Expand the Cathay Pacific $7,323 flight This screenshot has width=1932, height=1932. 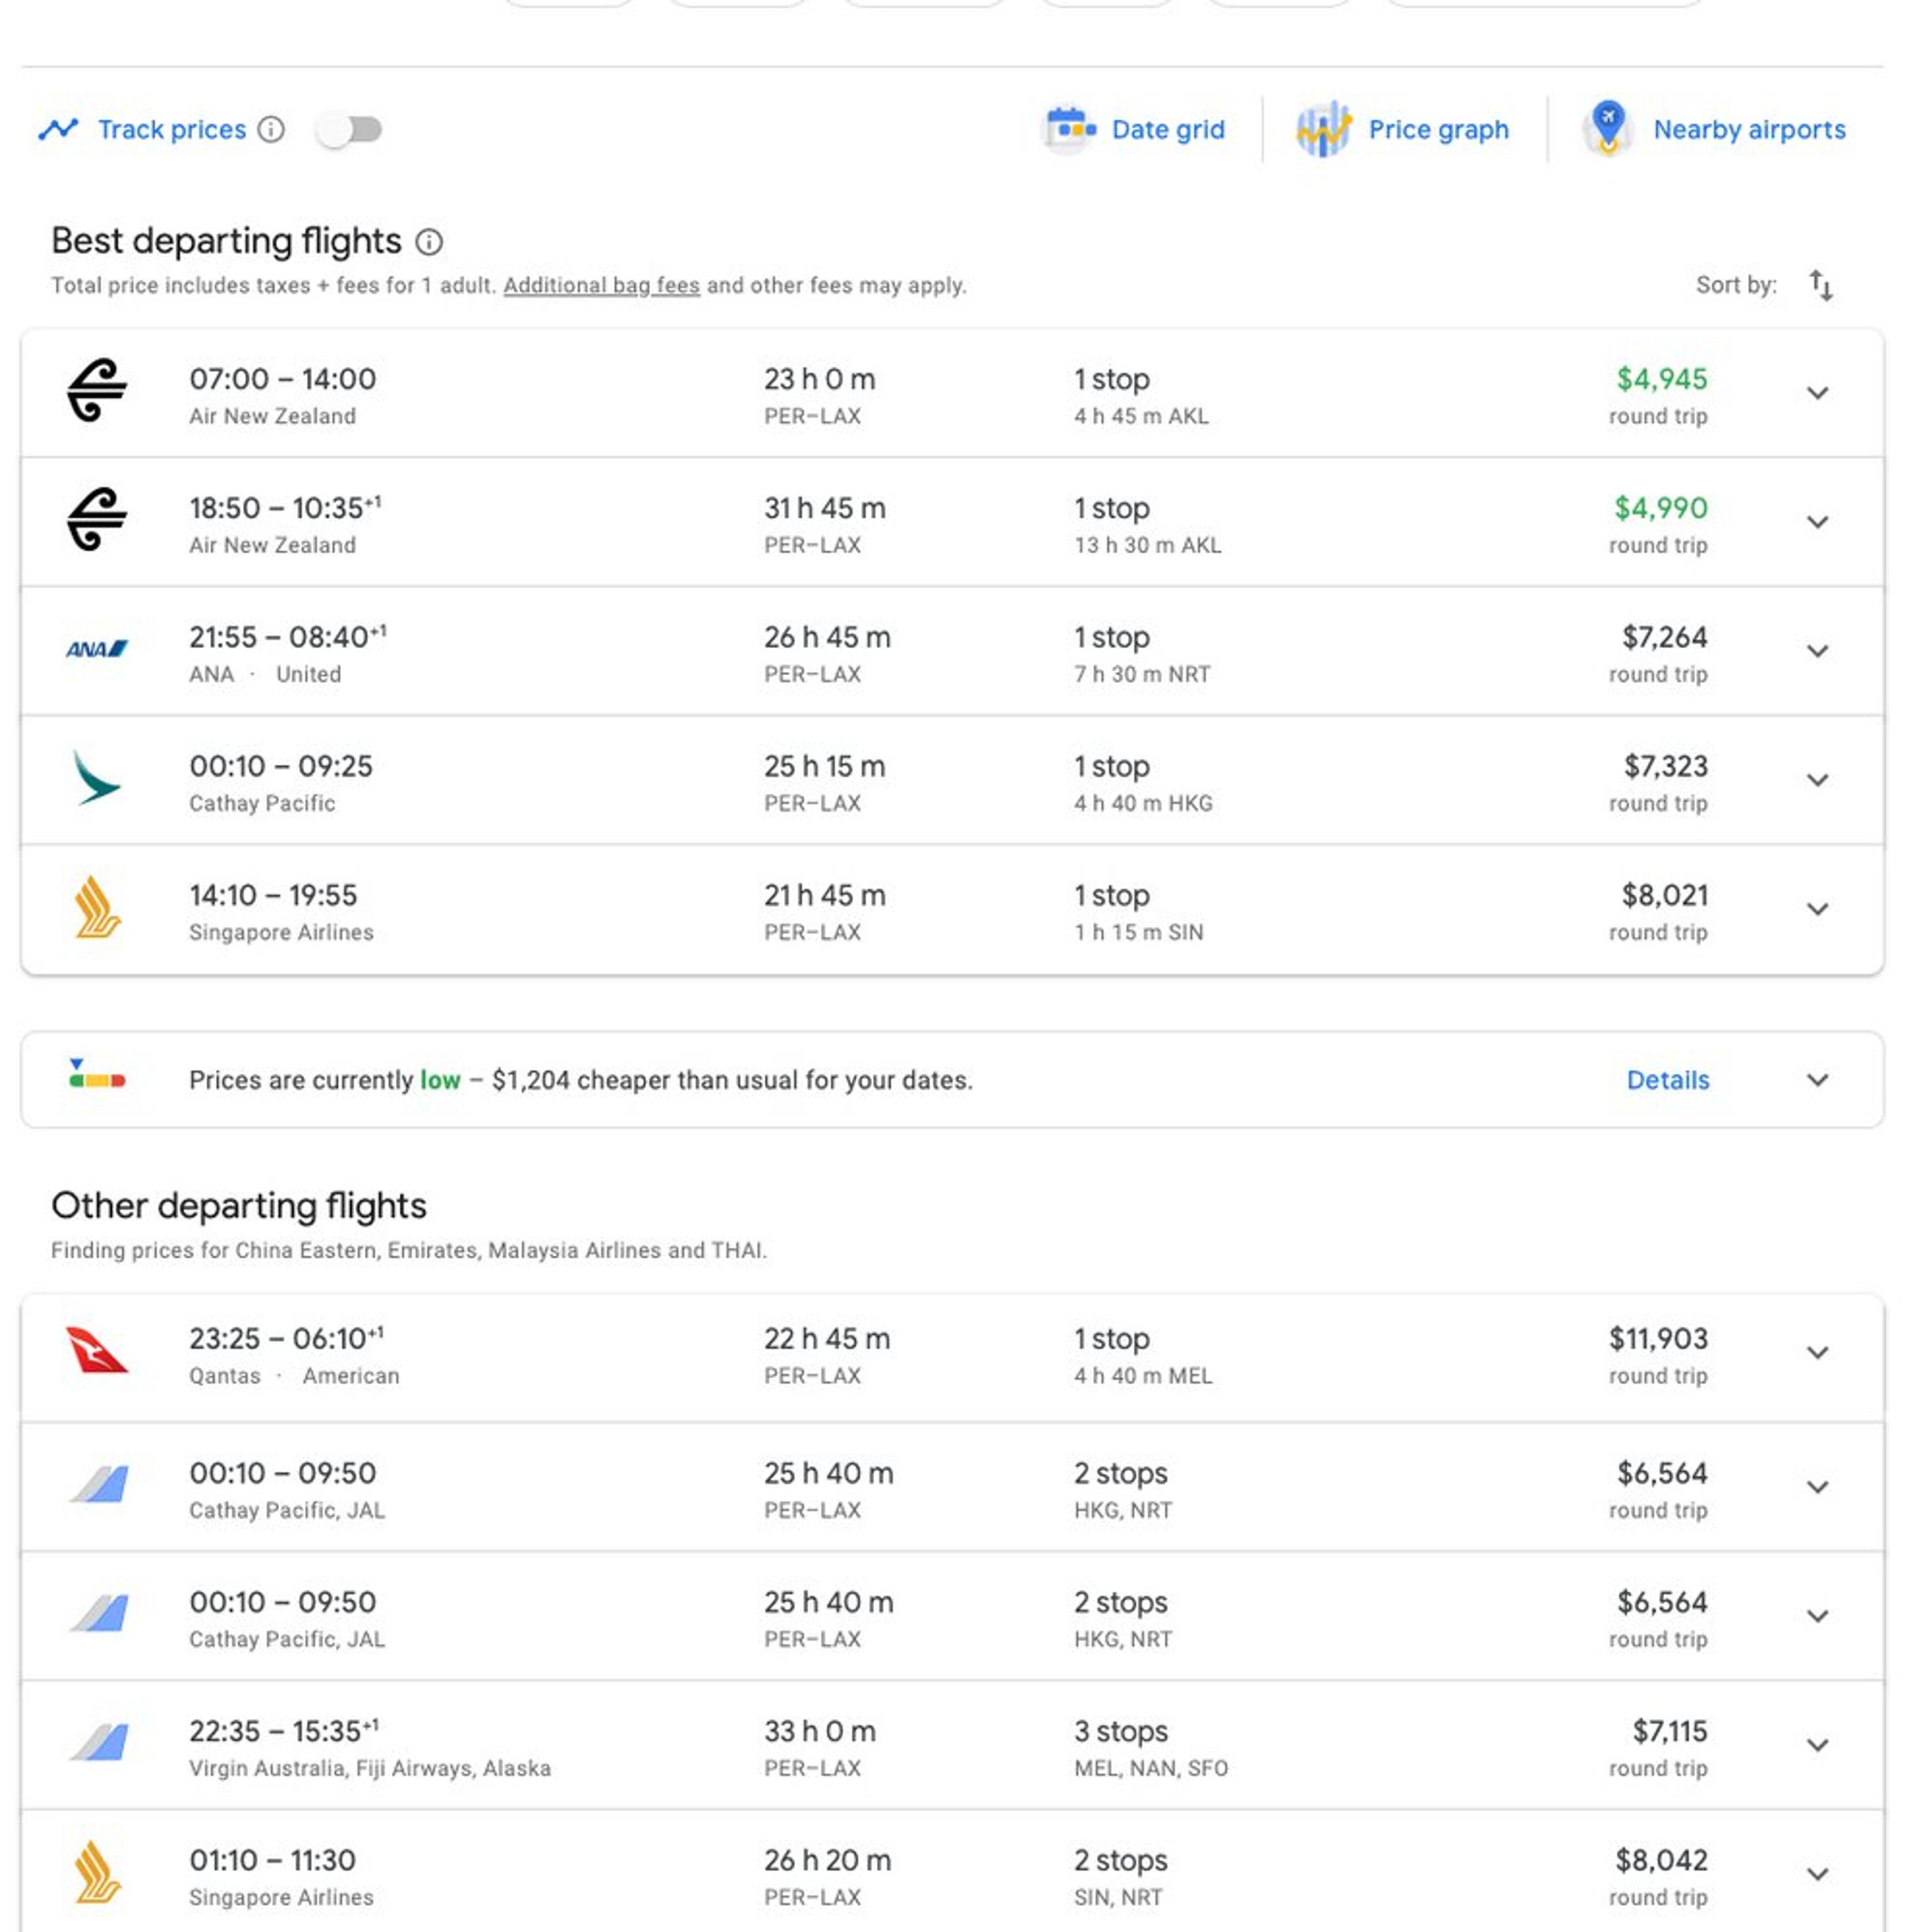(1817, 780)
